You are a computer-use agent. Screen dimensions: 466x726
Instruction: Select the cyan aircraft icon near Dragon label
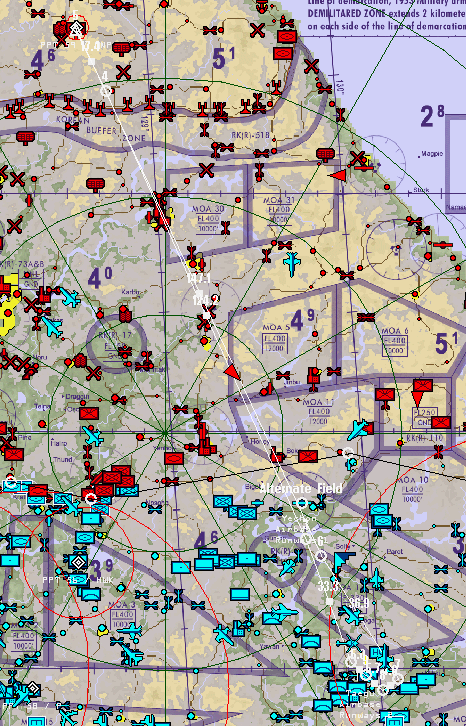(x=92, y=437)
